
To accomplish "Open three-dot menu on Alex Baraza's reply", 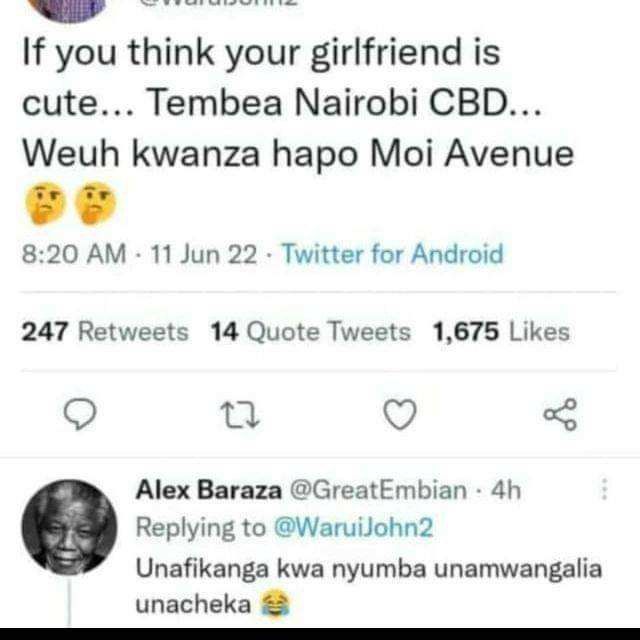I will 604,489.
